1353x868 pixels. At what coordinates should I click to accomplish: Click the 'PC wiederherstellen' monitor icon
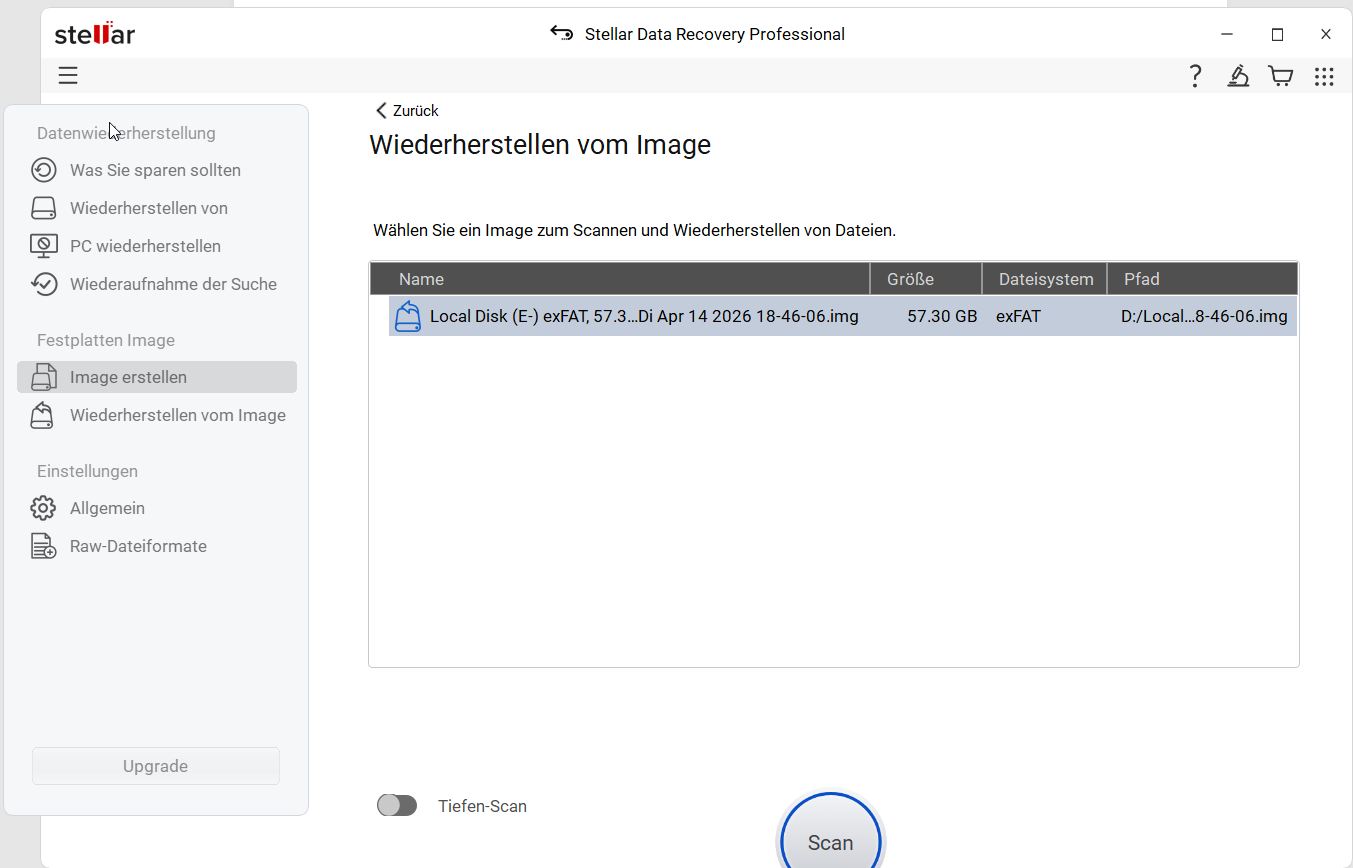coord(43,246)
